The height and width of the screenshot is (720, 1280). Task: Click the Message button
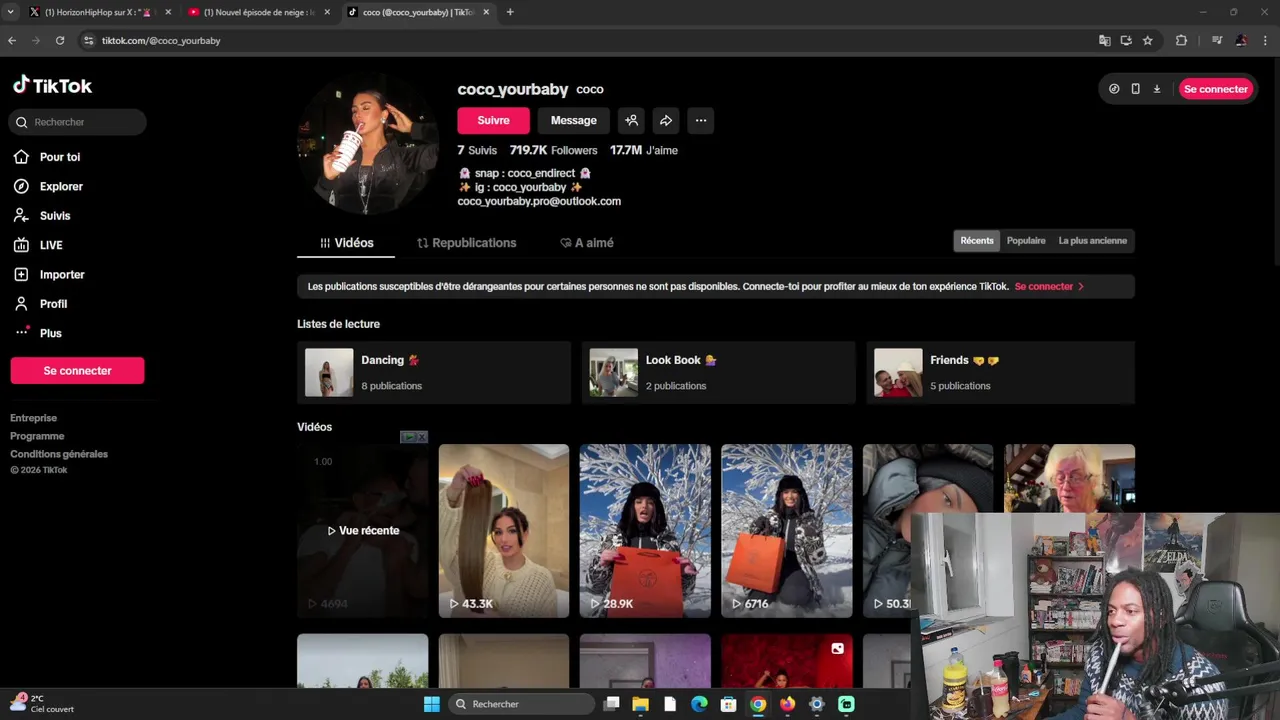[573, 120]
